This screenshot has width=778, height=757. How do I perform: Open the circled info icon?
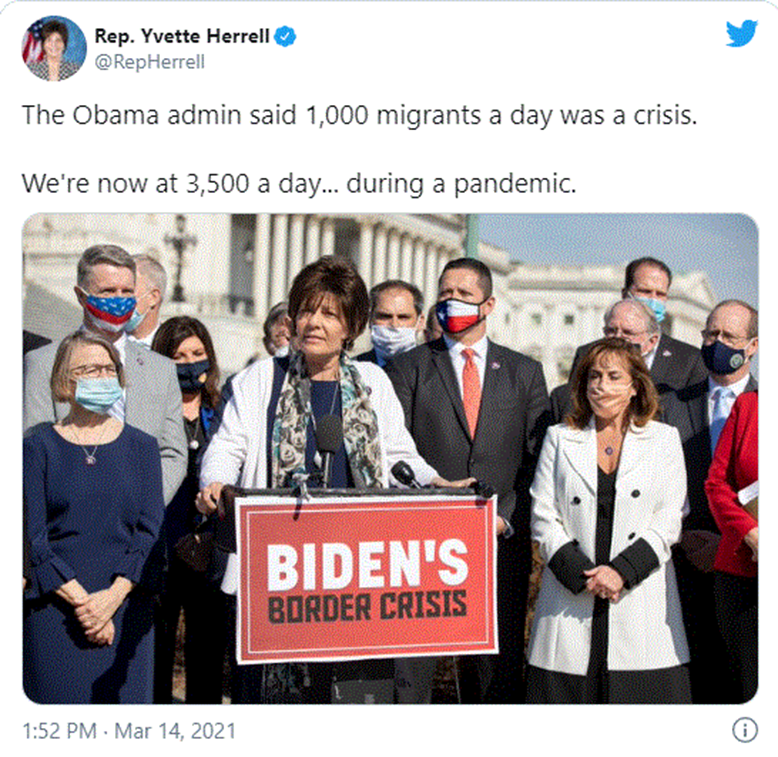pyautogui.click(x=745, y=730)
